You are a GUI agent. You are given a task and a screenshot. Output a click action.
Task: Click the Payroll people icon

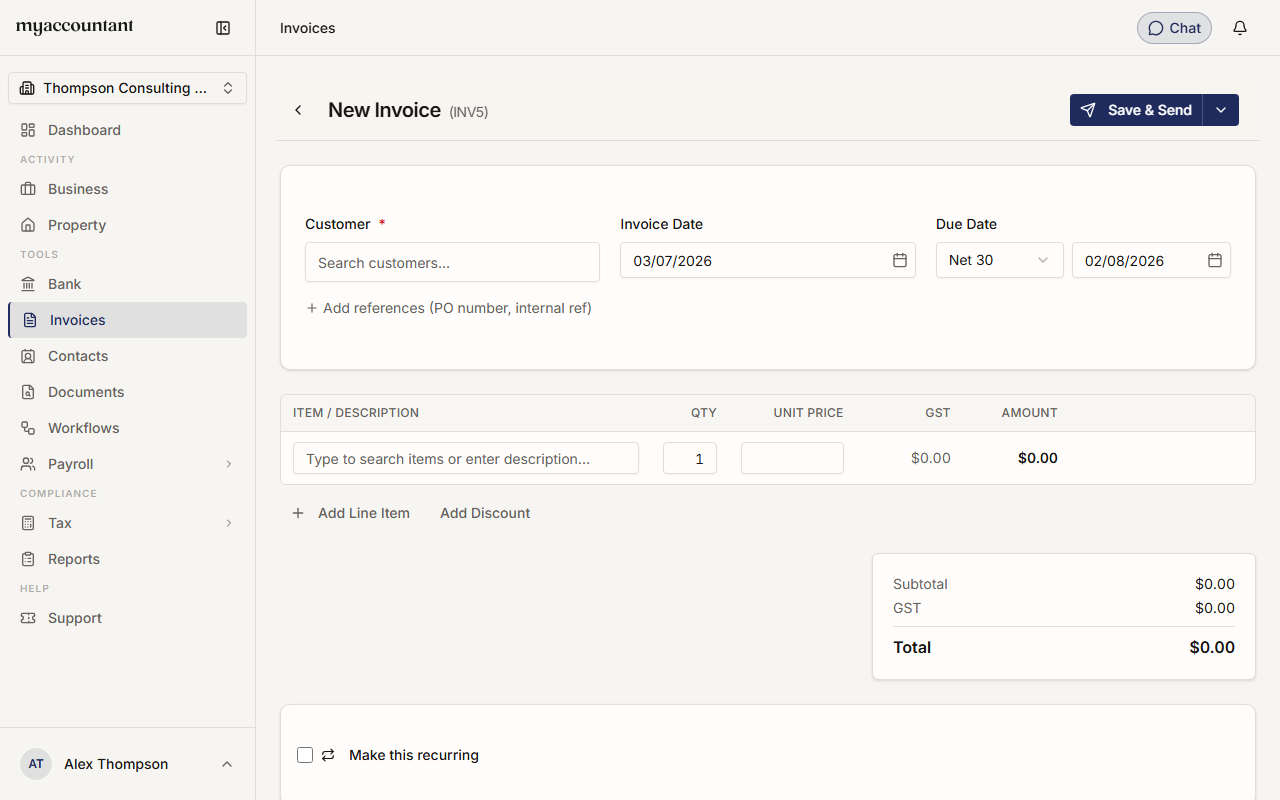(28, 464)
